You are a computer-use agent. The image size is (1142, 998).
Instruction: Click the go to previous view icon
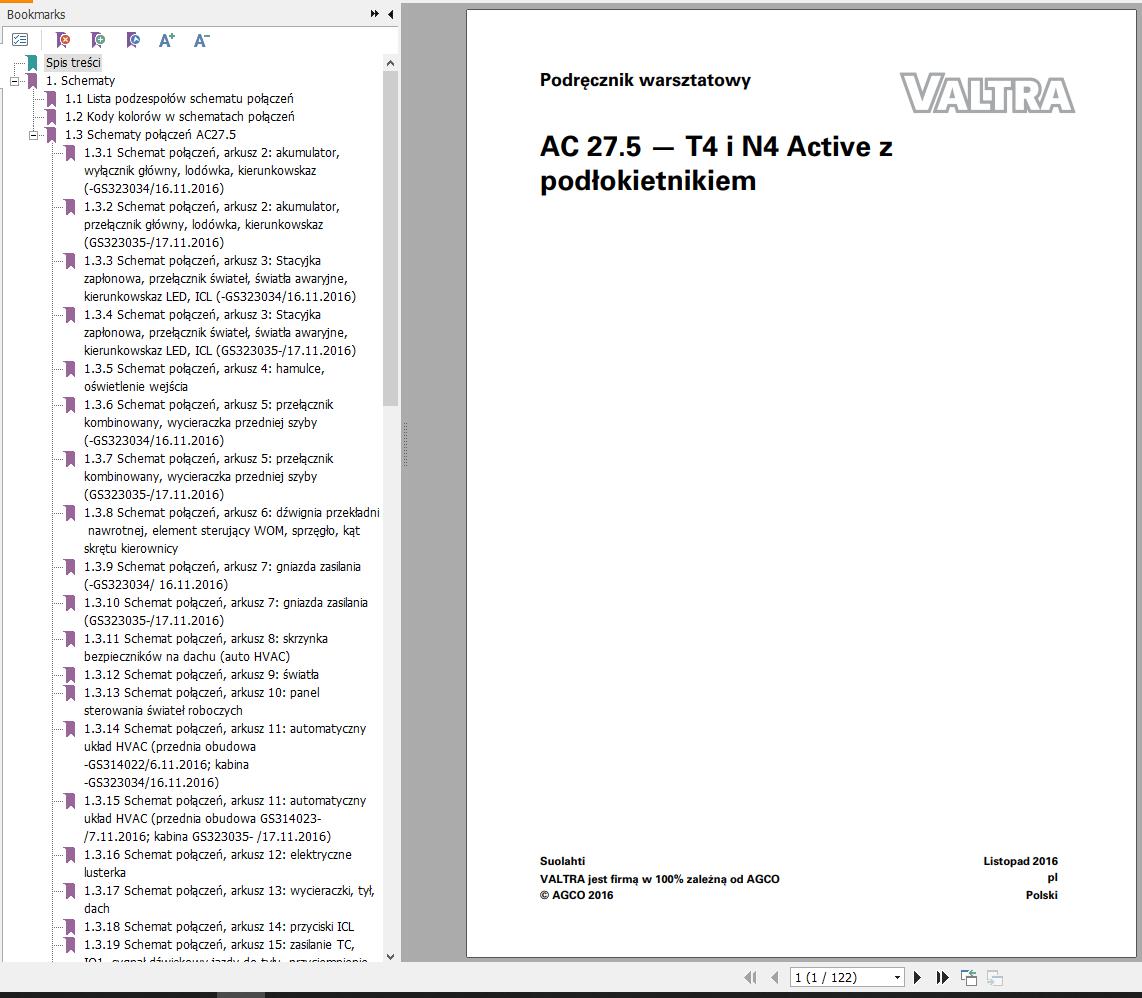[x=969, y=978]
